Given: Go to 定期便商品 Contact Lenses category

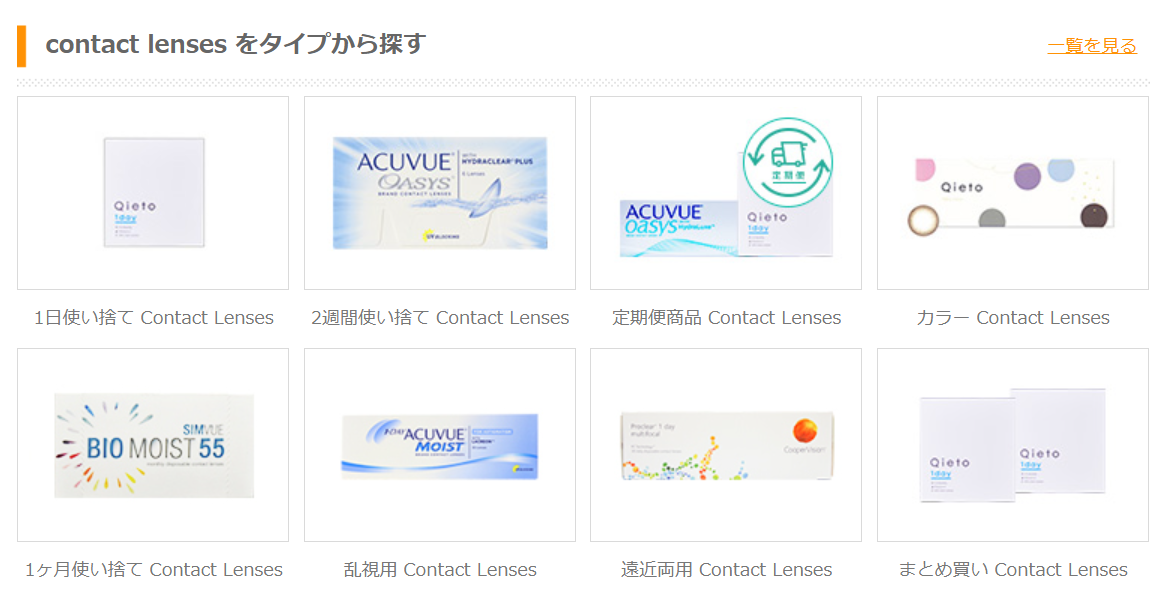Looking at the screenshot, I should pyautogui.click(x=726, y=318).
